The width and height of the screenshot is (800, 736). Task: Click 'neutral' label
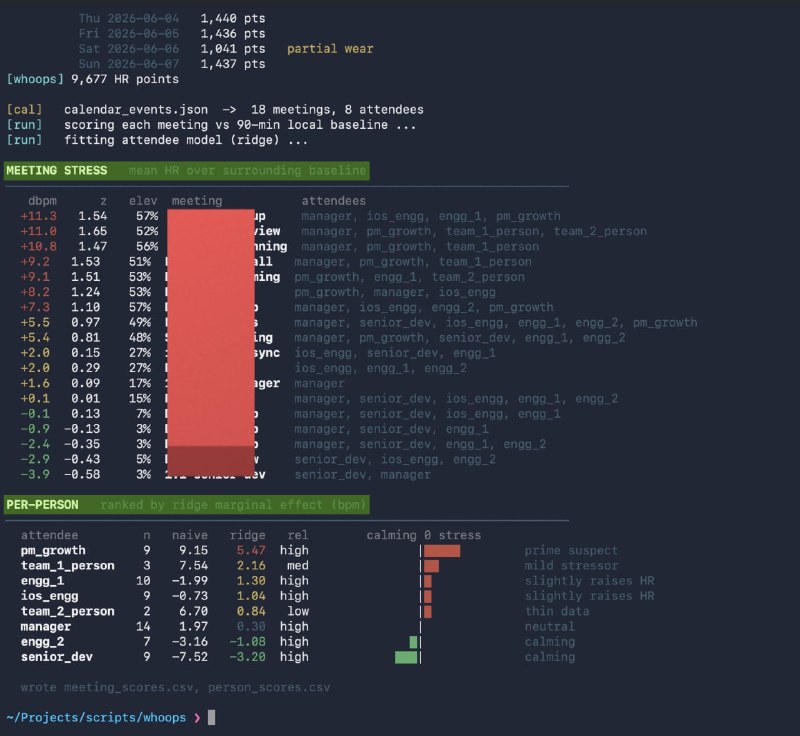(x=549, y=626)
